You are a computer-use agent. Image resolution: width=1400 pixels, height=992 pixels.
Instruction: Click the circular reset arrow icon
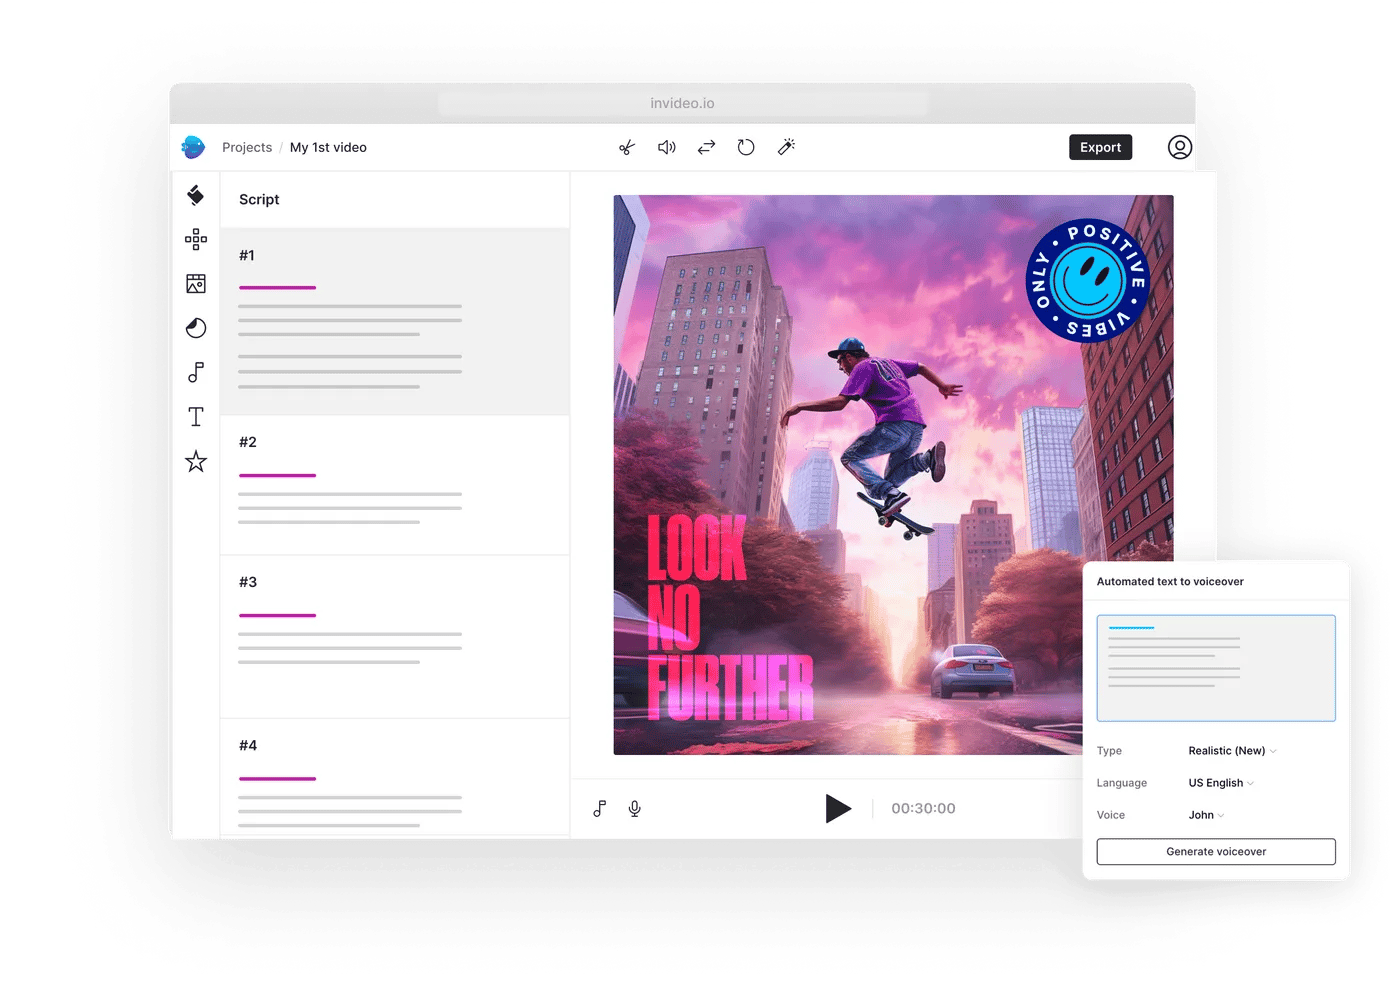(746, 147)
